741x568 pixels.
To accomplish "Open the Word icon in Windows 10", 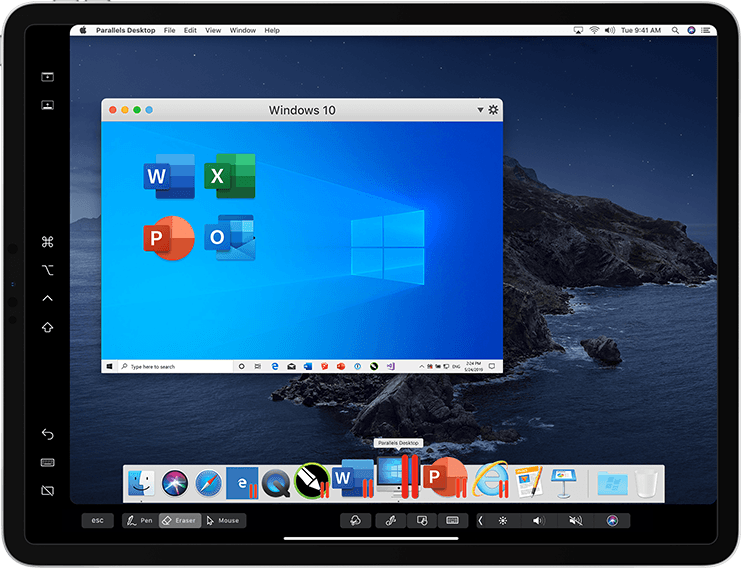I will point(169,176).
